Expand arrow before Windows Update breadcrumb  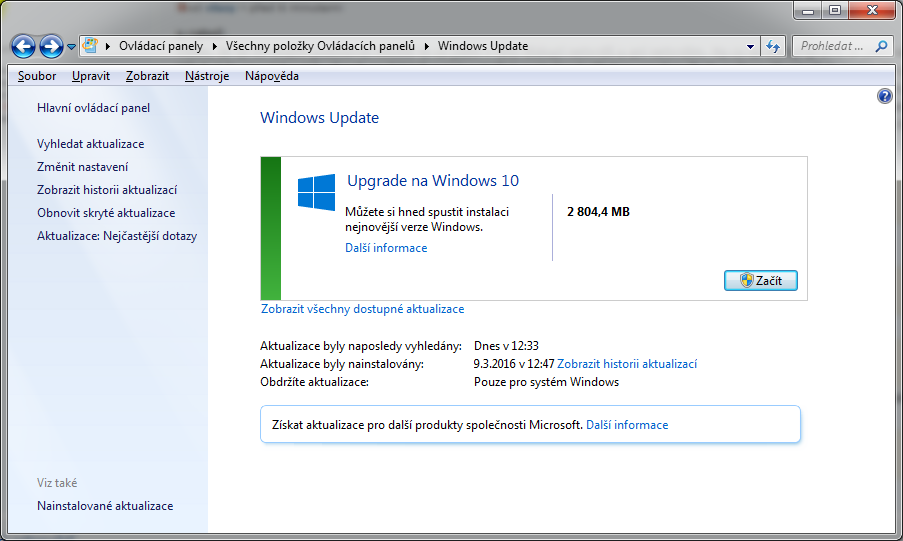(x=427, y=46)
